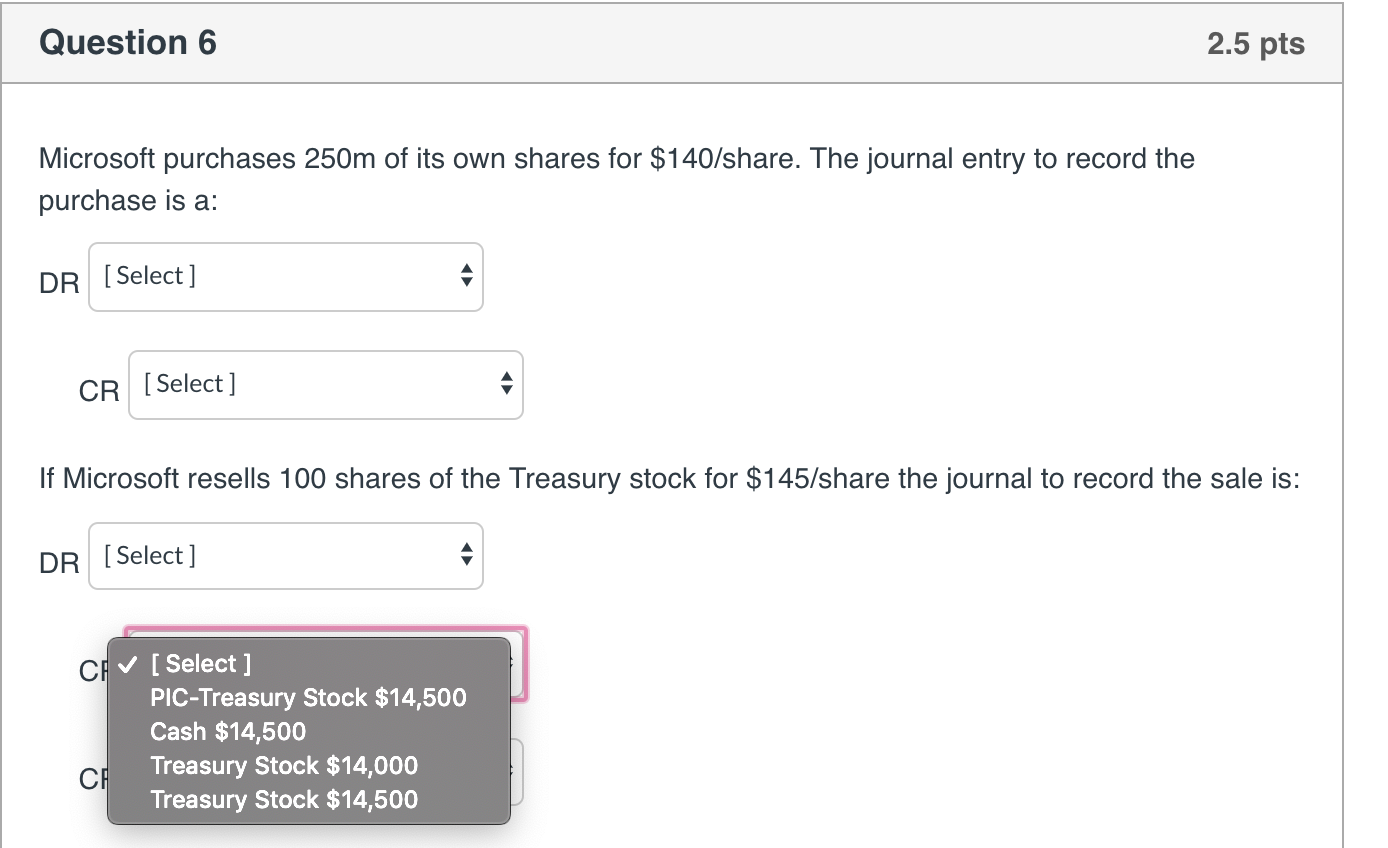Select the [ Select ] placeholder option

tap(200, 663)
